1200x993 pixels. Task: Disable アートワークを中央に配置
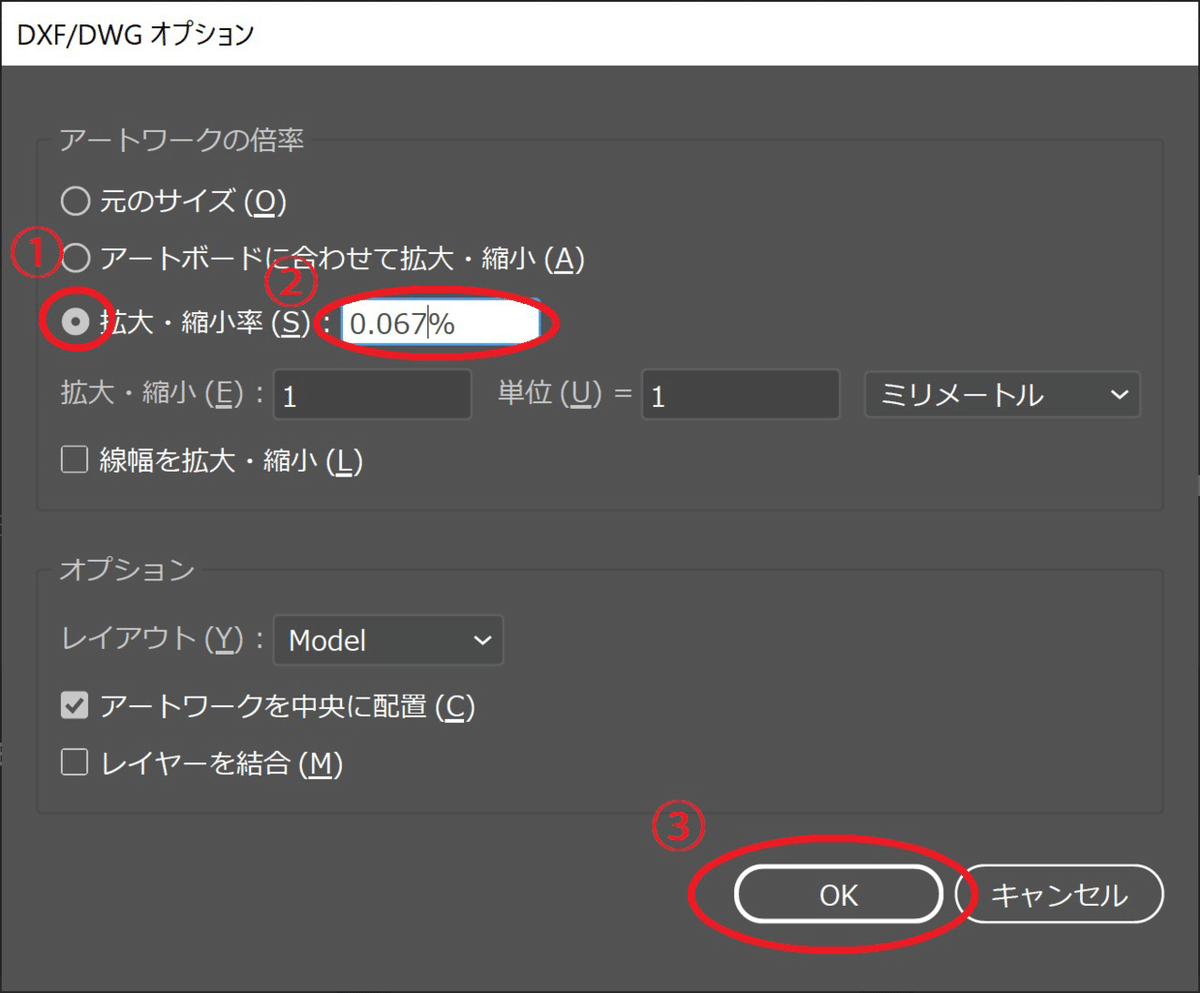74,706
